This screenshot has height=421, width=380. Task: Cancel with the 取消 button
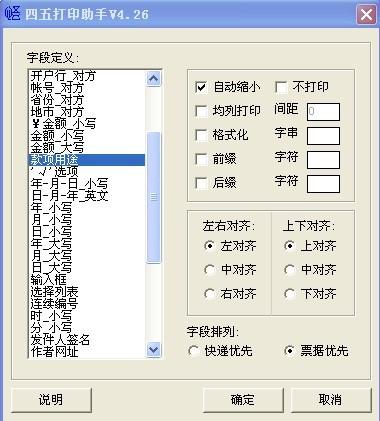tap(331, 399)
